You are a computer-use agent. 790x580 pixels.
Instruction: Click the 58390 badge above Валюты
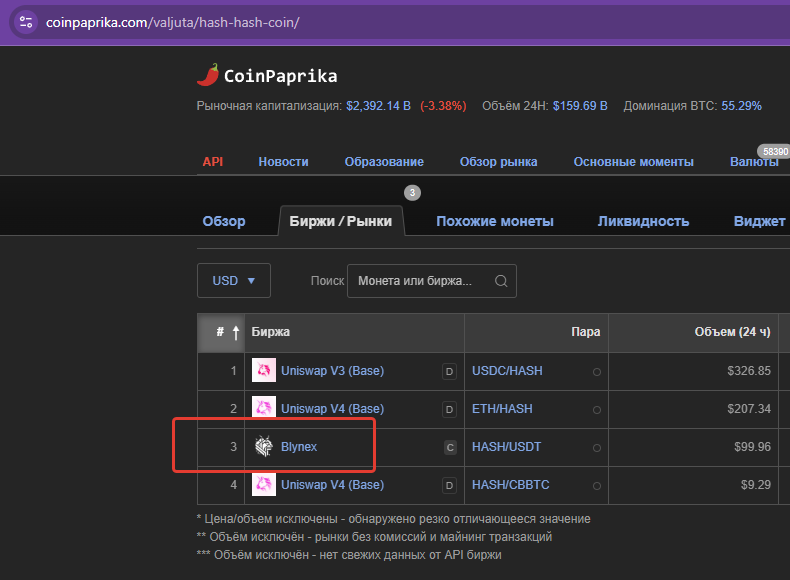(x=774, y=151)
